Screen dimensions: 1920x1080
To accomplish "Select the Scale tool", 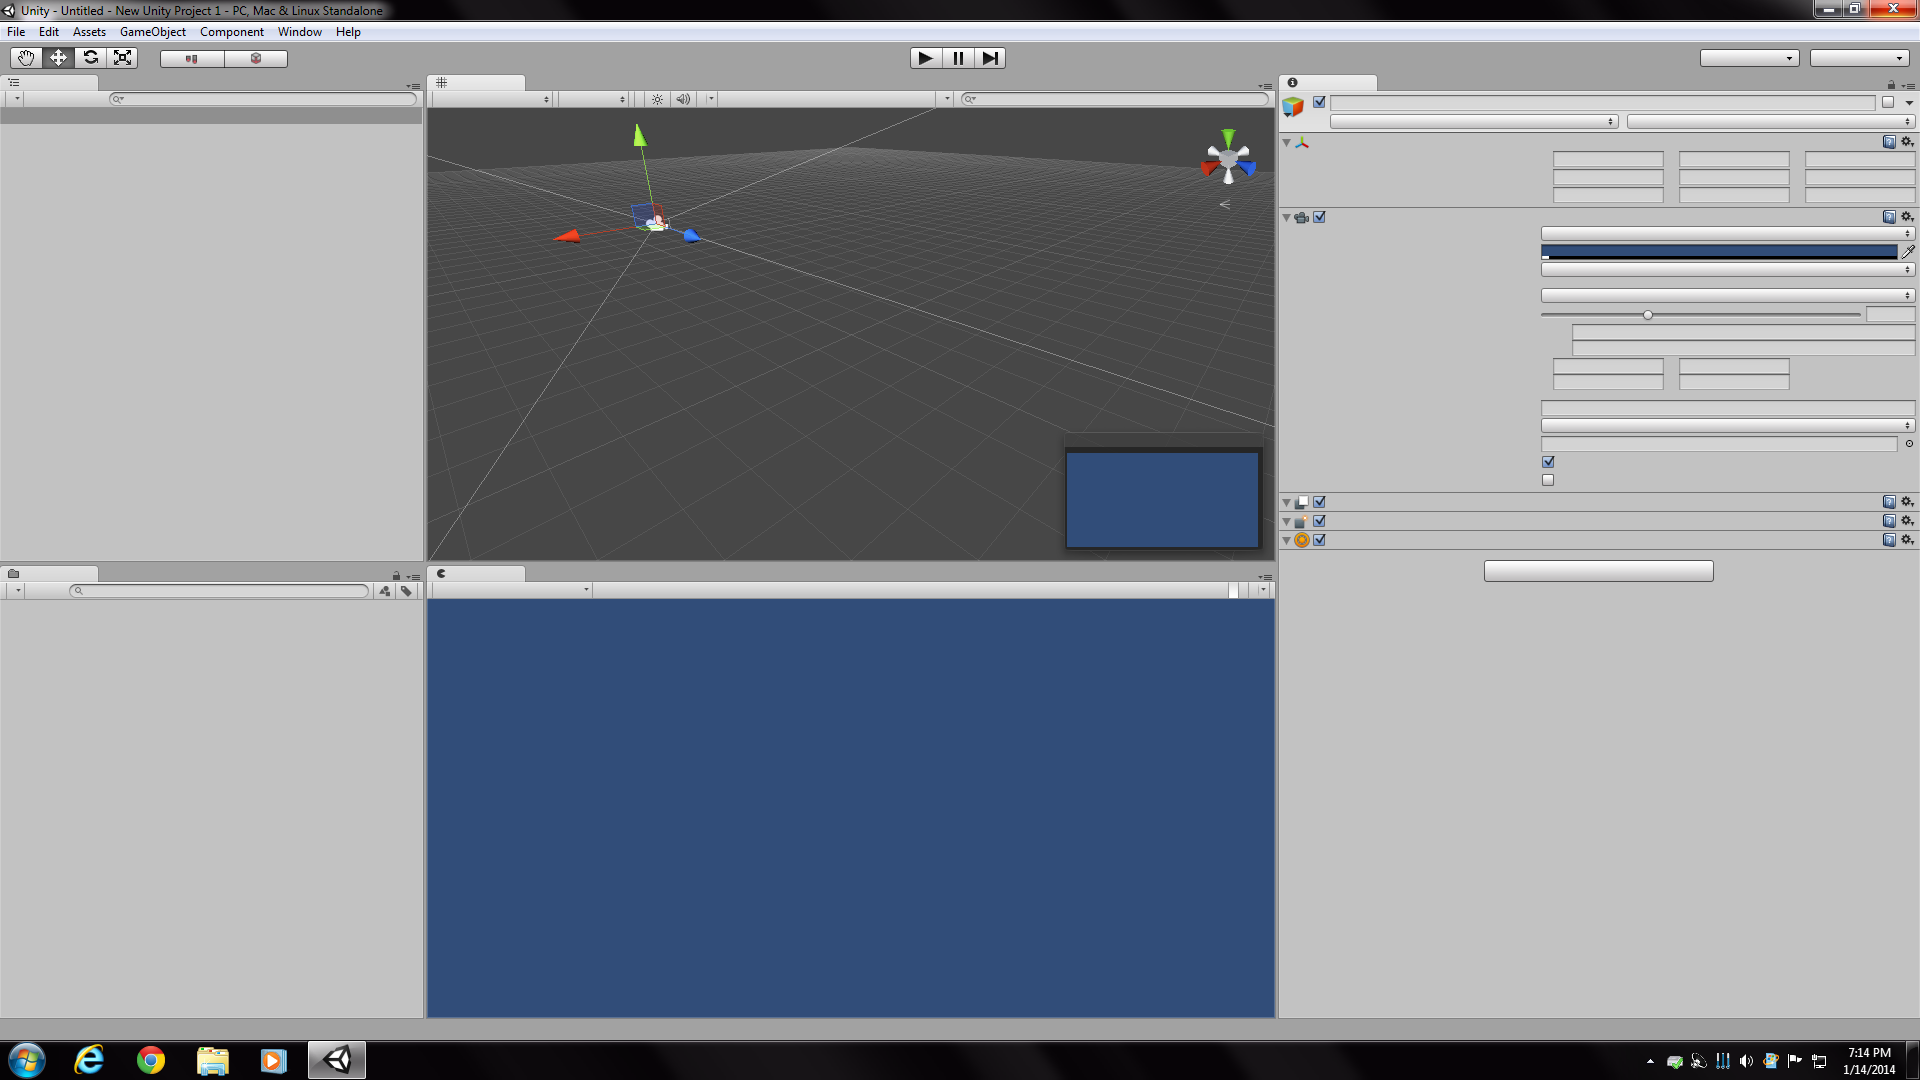I will 122,57.
